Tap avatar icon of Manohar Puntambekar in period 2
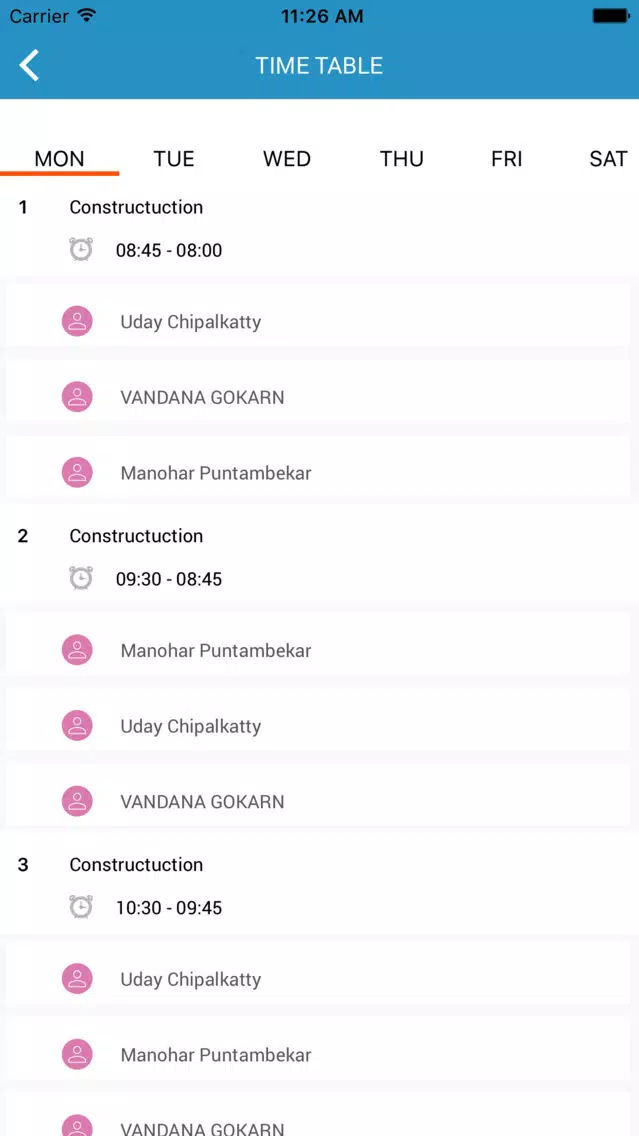 tap(77, 650)
